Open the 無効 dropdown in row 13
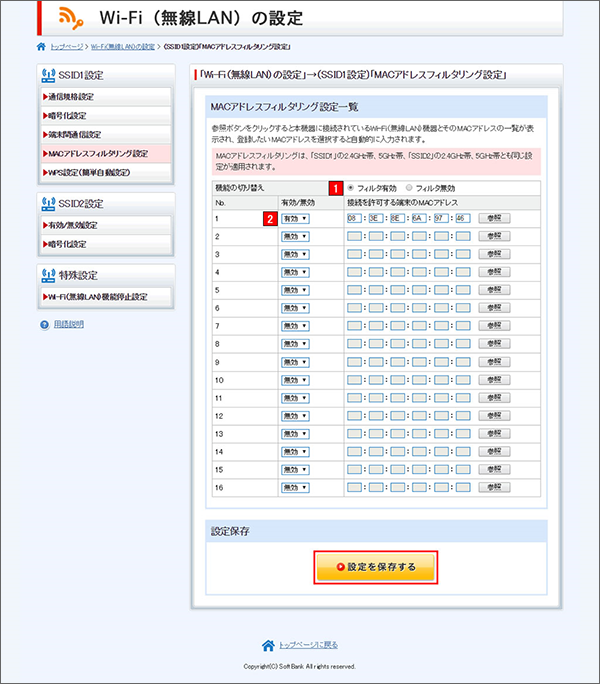 pyautogui.click(x=295, y=434)
